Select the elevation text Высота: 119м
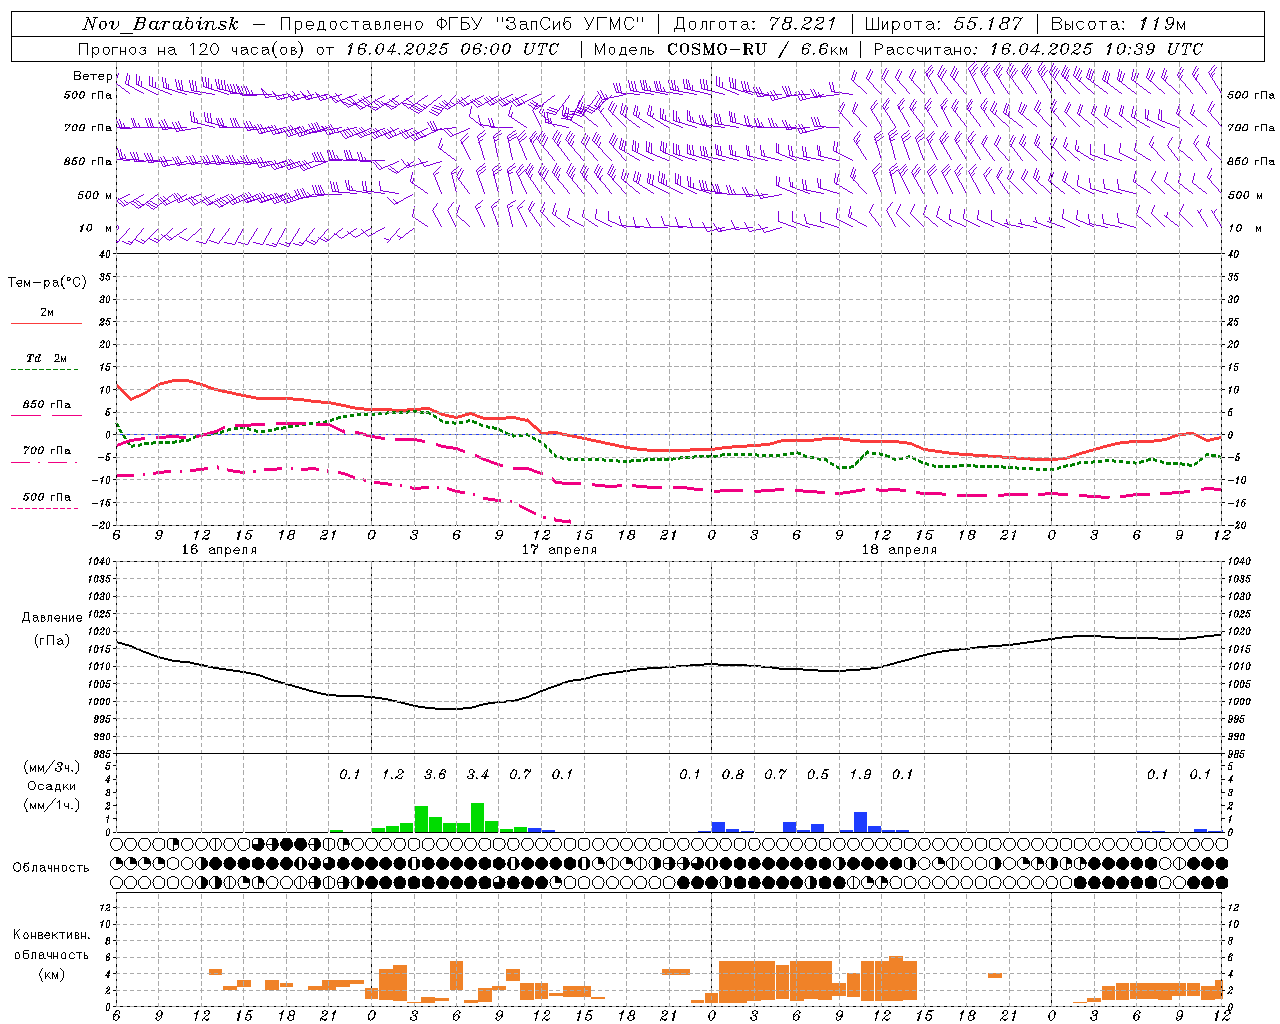Image resolution: width=1280 pixels, height=1024 pixels. coord(1118,24)
